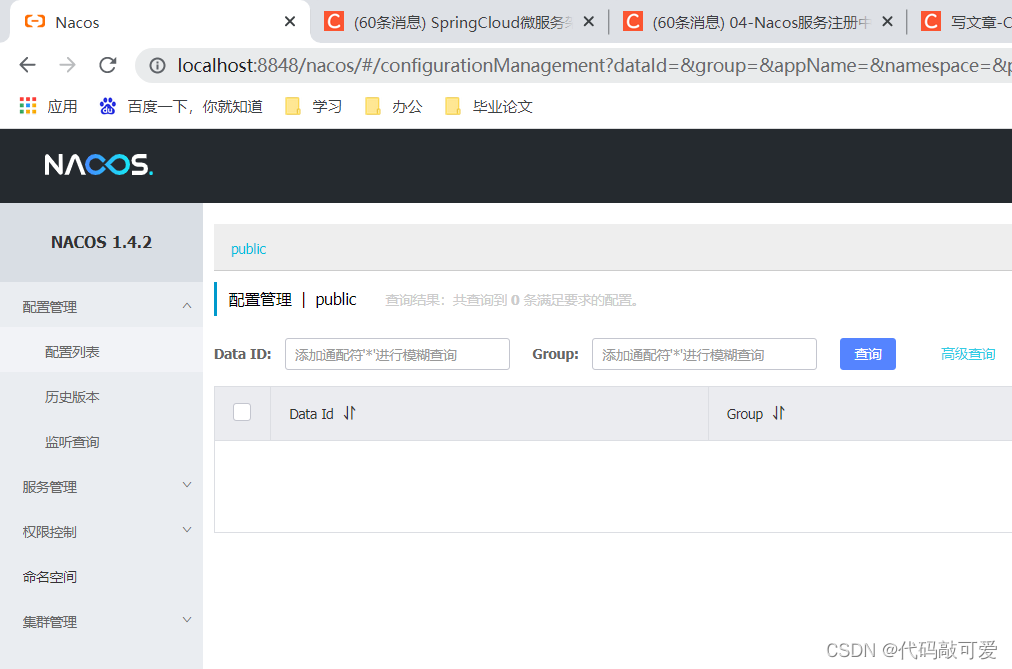Screen dimensions: 1012x669
Task: Click the browser address bar URL
Action: [x=594, y=65]
